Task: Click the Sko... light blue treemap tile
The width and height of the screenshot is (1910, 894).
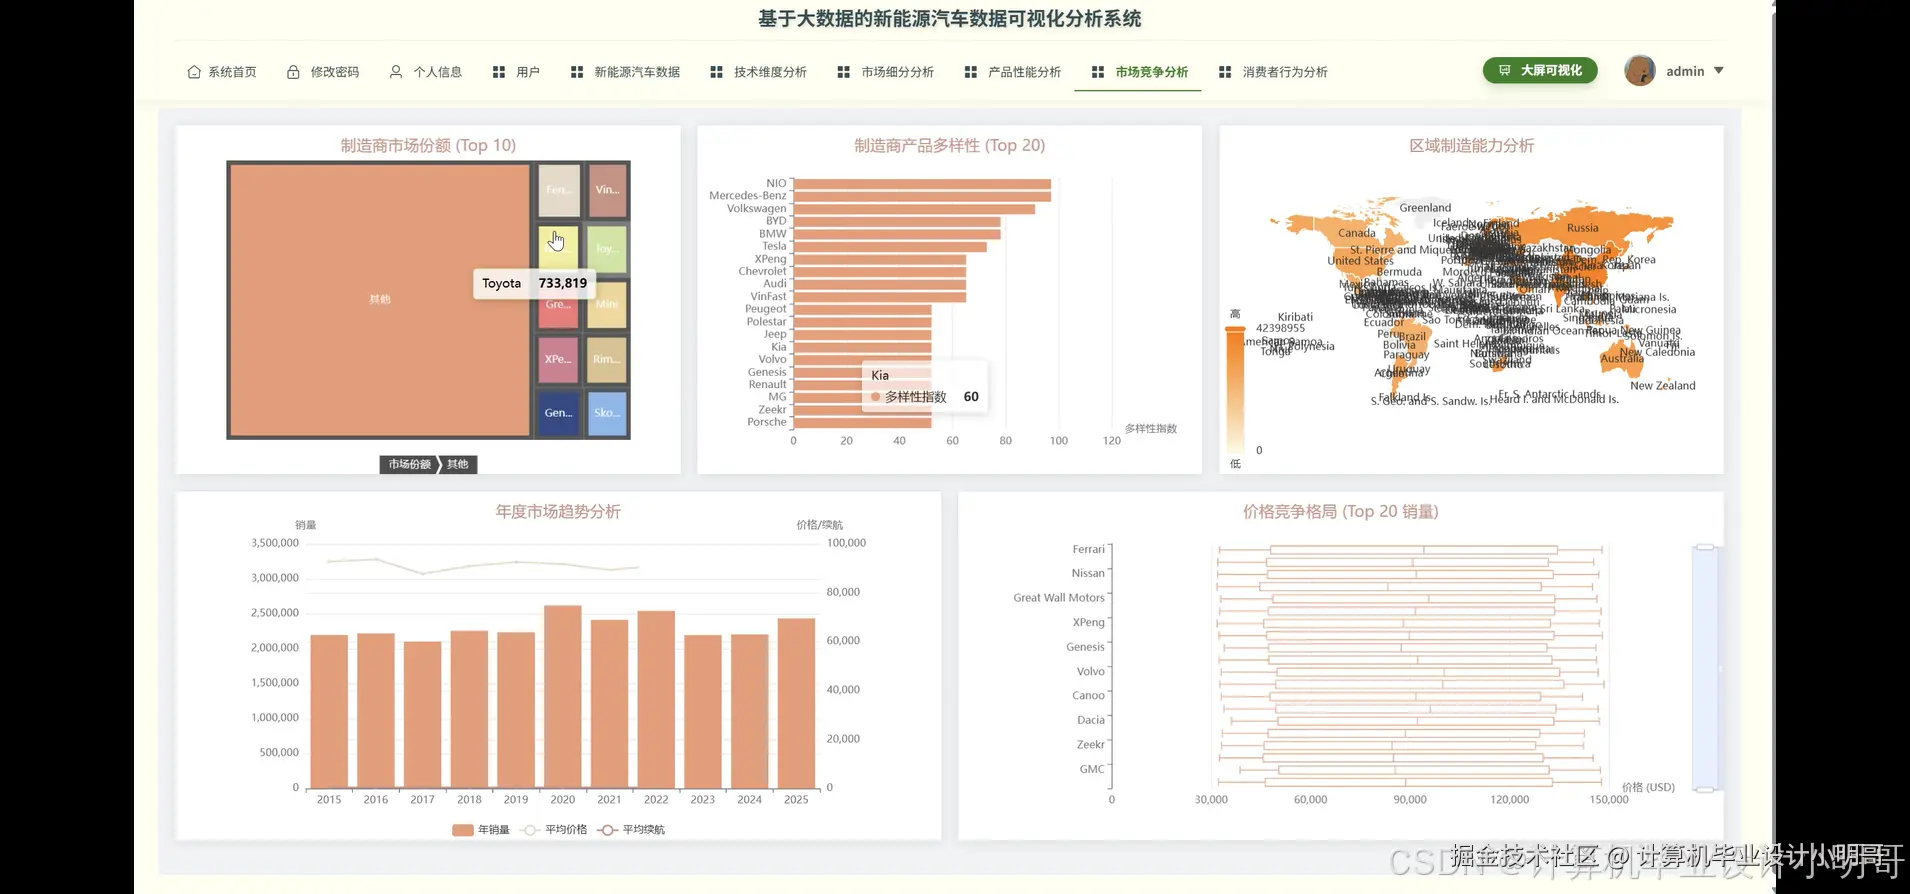Action: coord(607,413)
